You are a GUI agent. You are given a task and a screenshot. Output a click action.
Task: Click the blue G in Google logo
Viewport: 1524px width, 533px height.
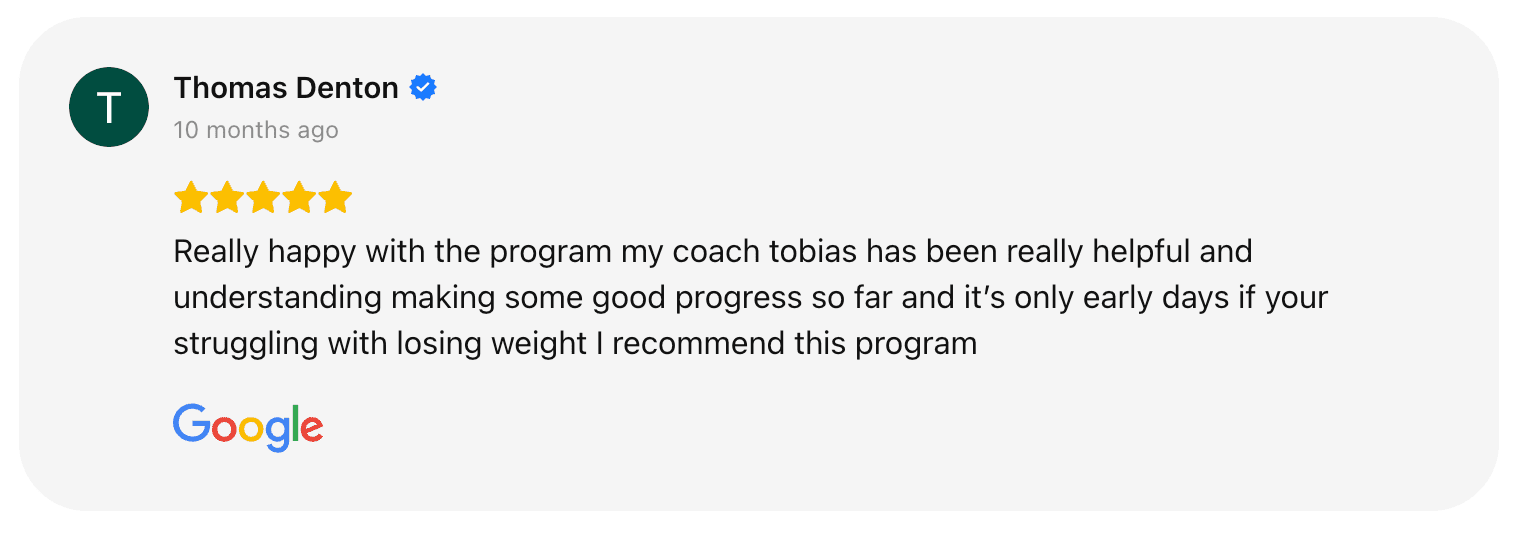192,424
